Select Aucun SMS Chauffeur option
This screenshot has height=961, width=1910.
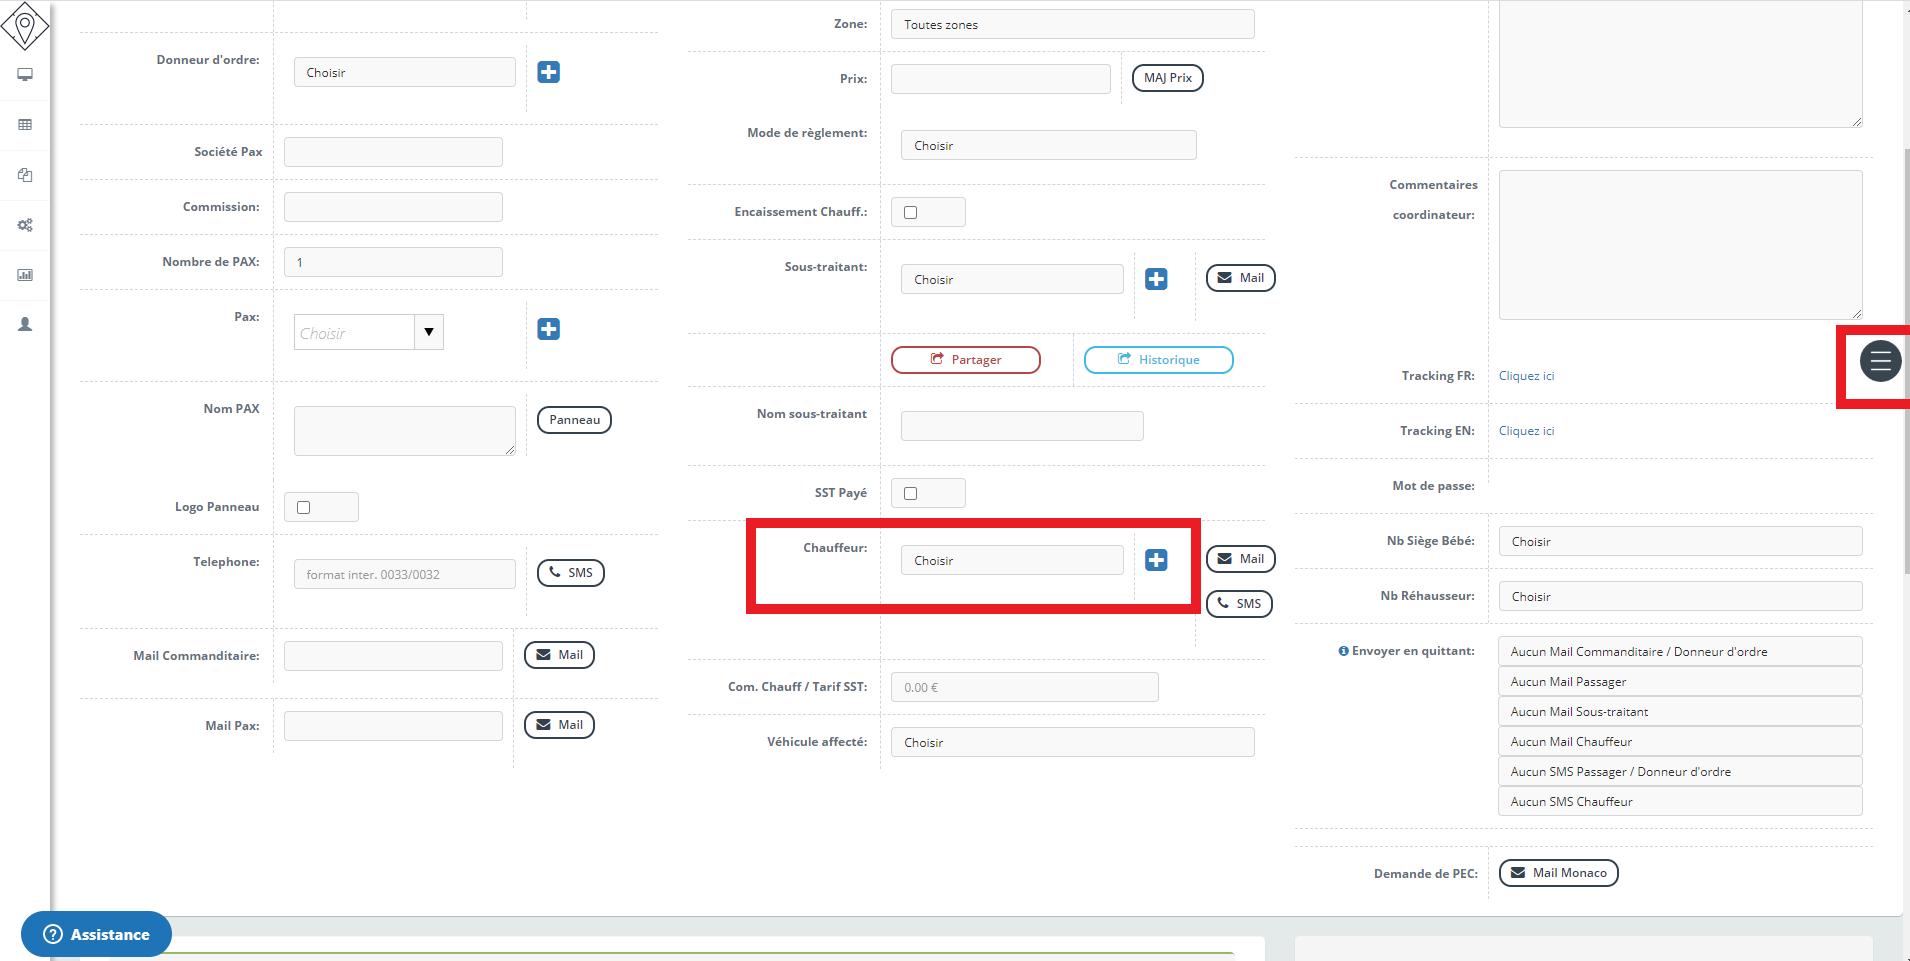tap(1679, 801)
